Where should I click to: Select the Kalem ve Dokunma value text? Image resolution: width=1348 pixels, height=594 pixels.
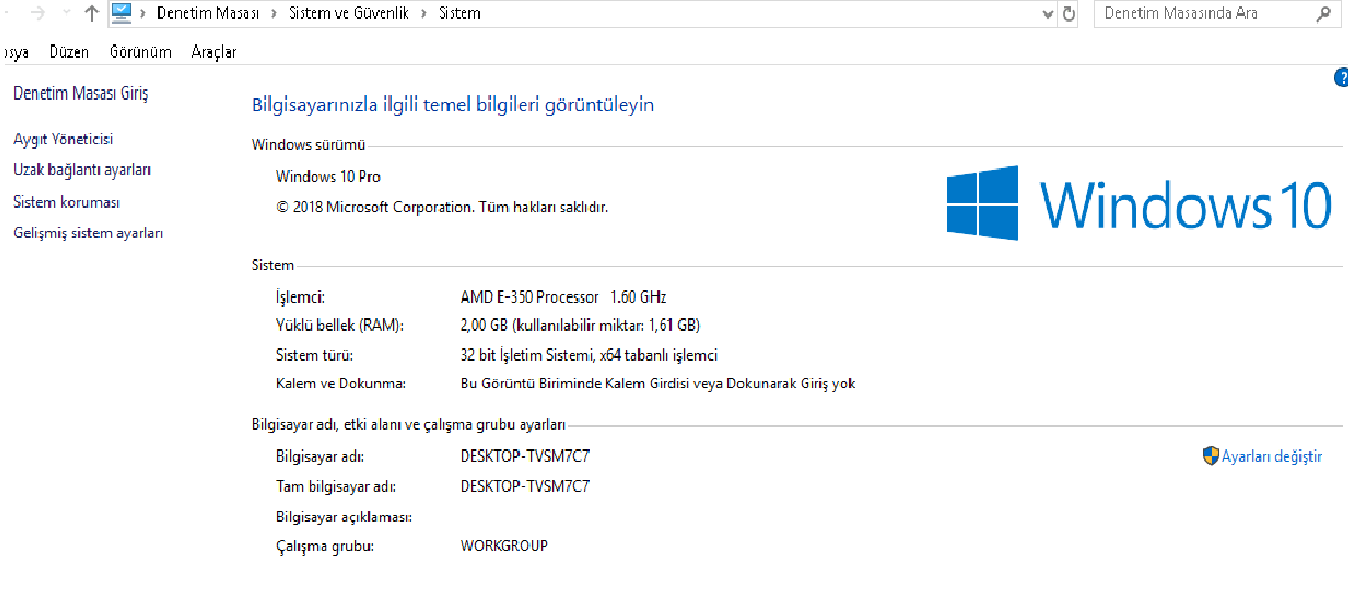click(x=658, y=383)
